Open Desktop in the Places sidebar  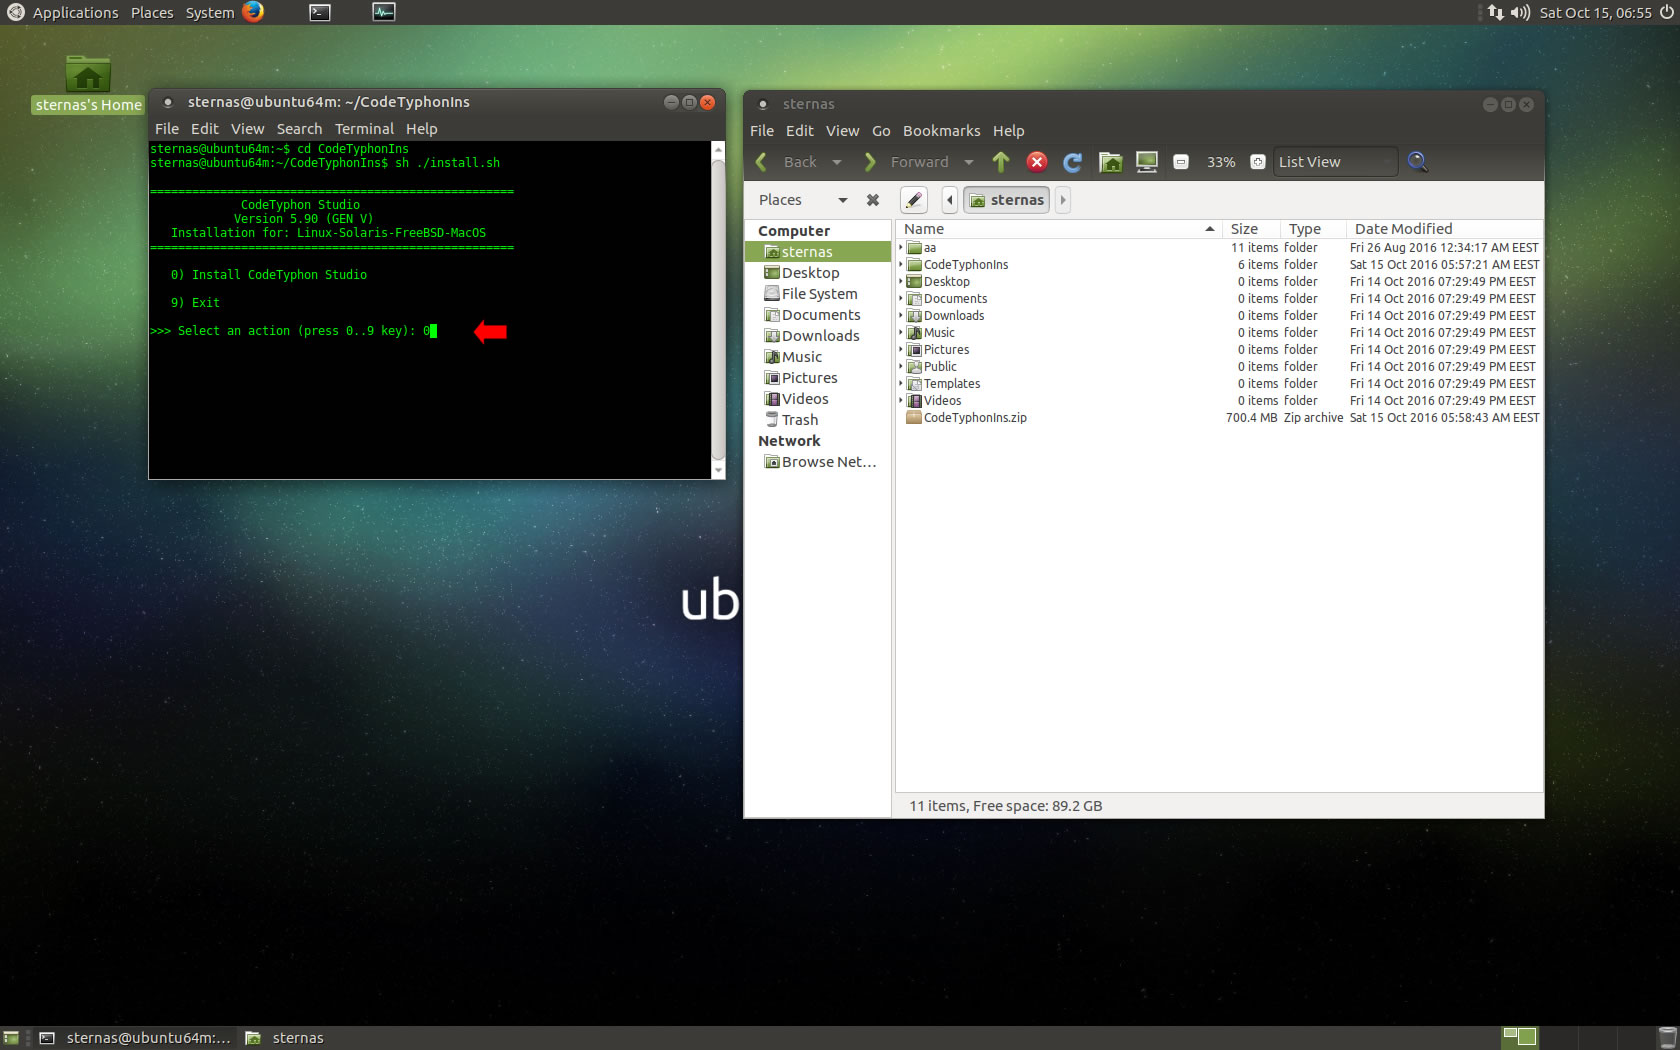click(817, 273)
